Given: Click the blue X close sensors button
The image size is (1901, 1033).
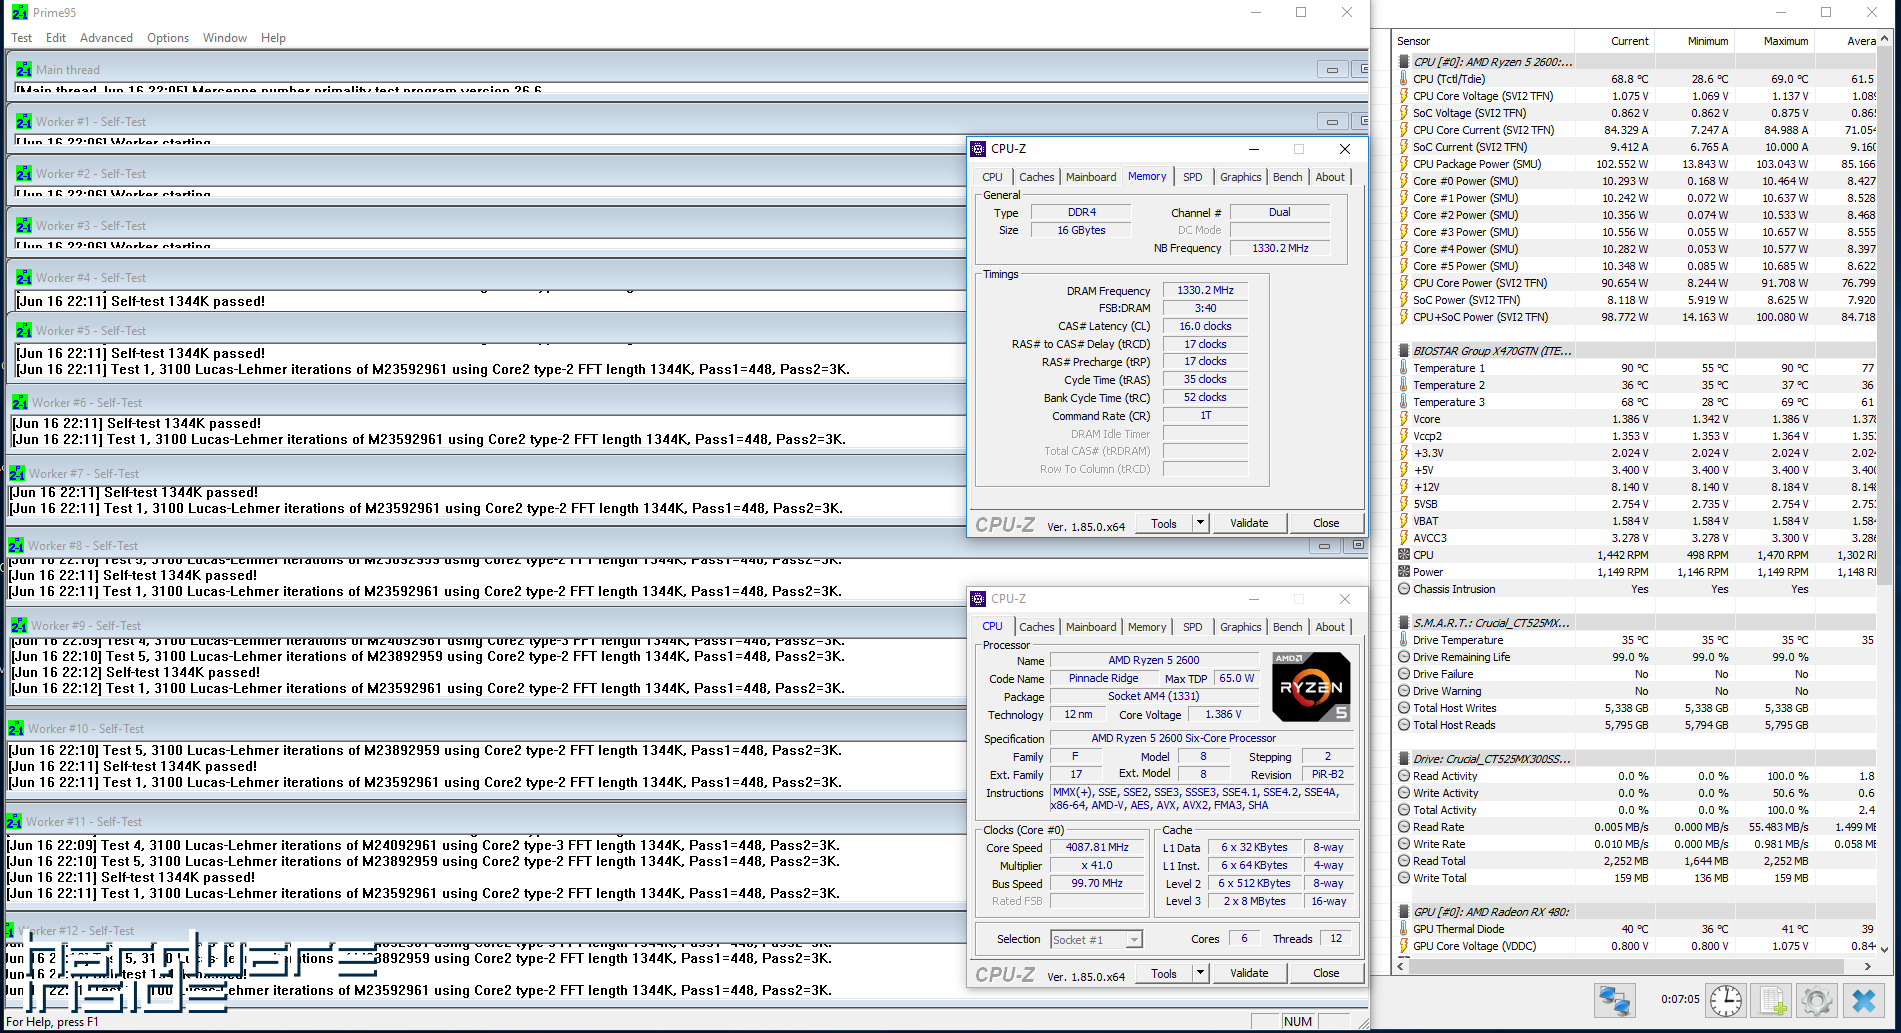Looking at the screenshot, I should point(1864,1000).
